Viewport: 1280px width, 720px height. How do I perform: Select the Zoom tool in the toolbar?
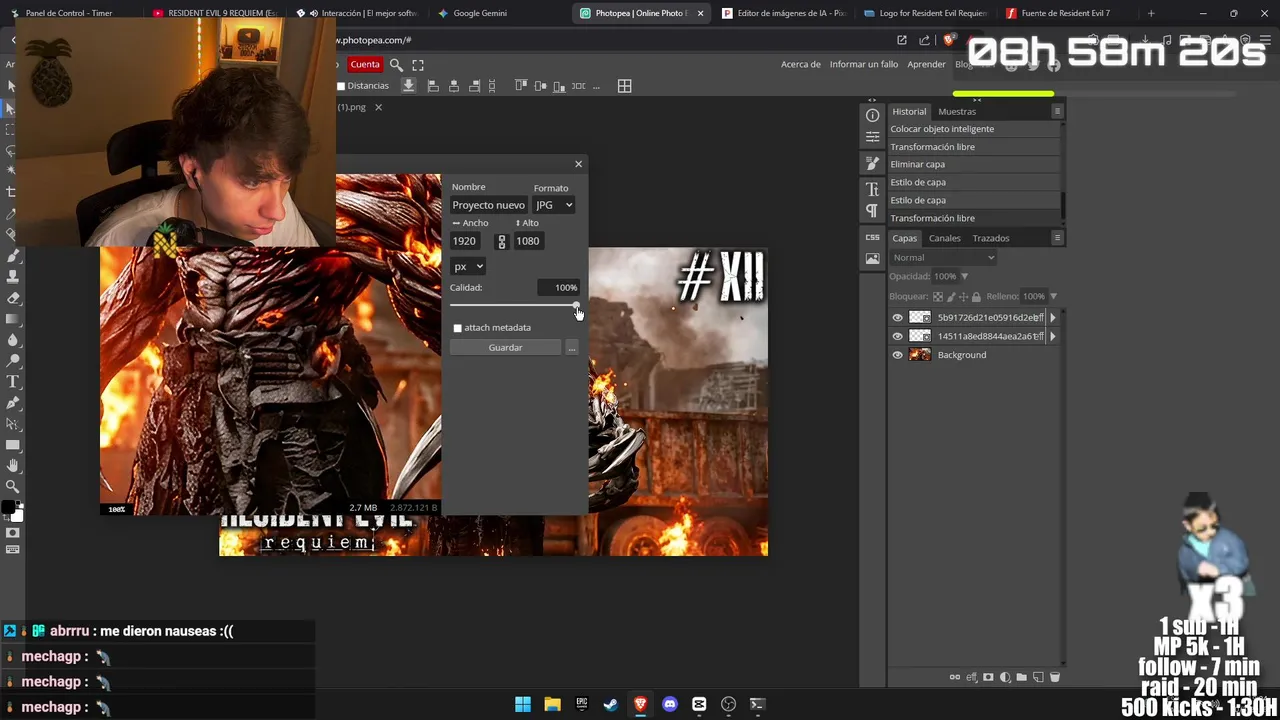[13, 486]
